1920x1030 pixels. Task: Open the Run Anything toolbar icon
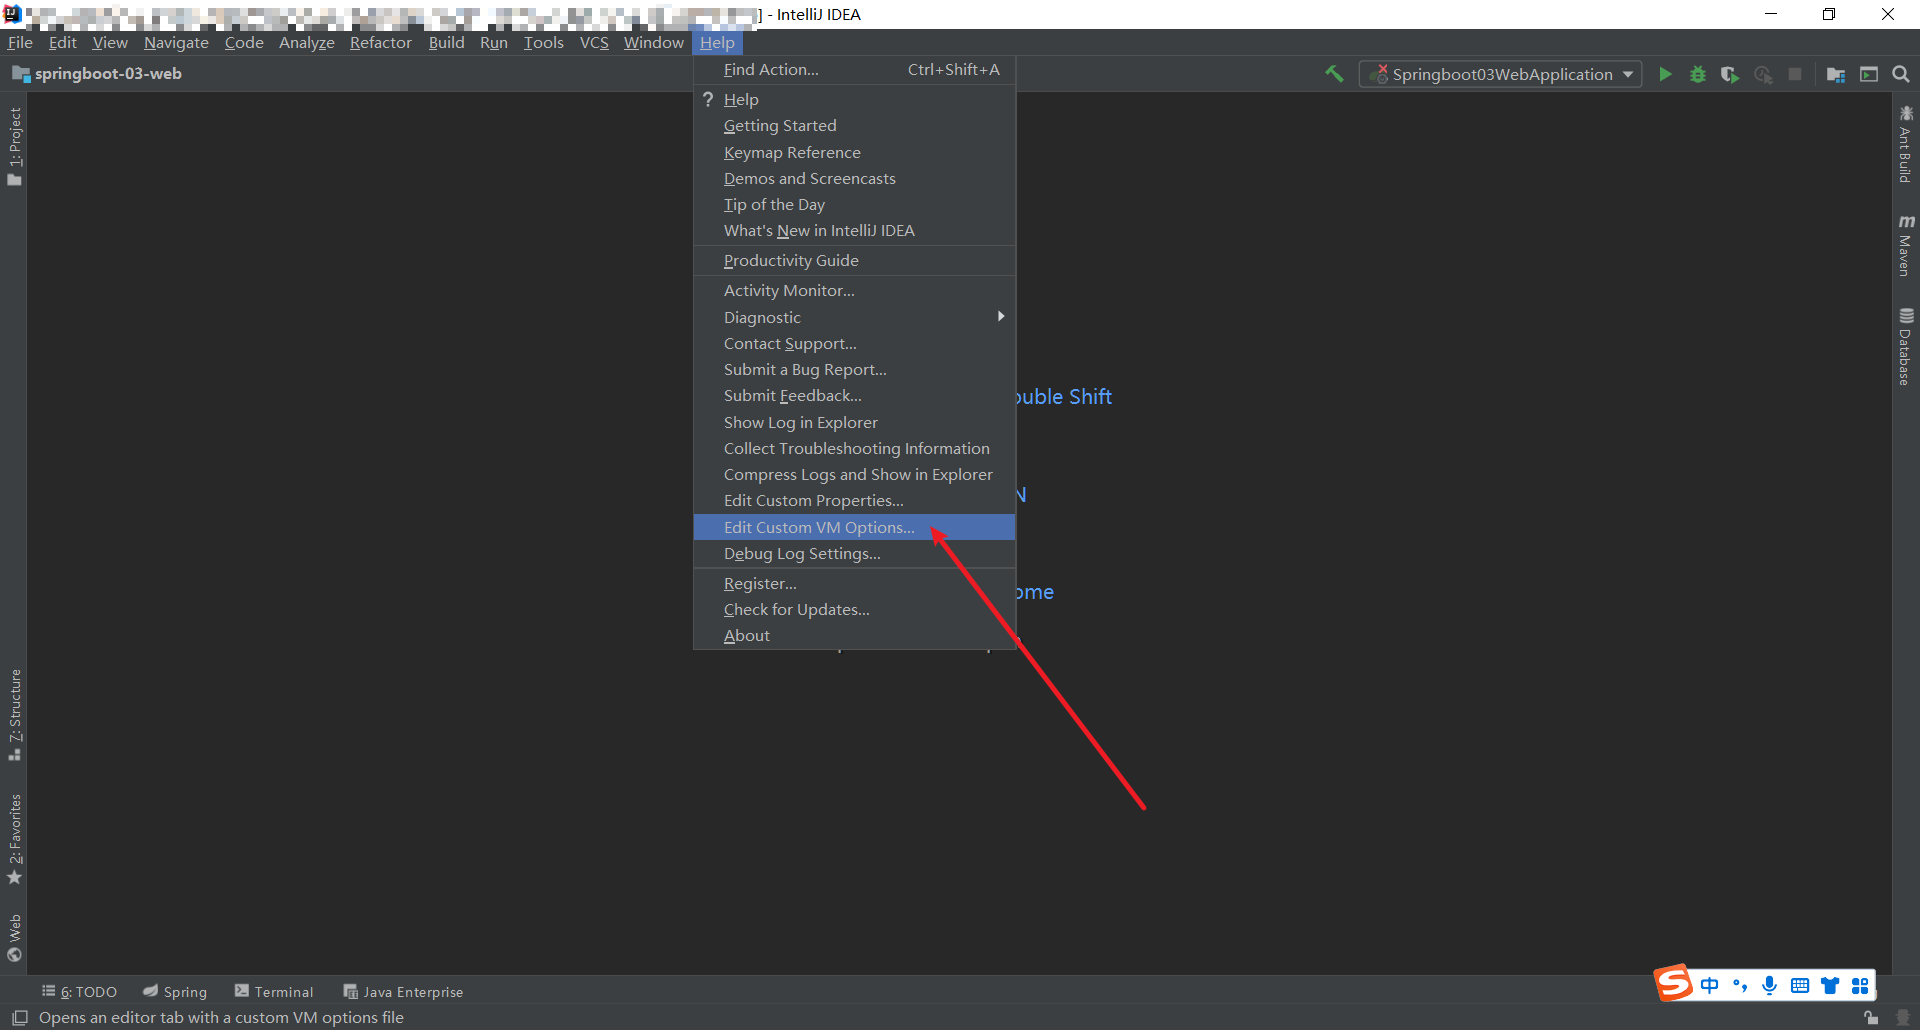point(1868,74)
